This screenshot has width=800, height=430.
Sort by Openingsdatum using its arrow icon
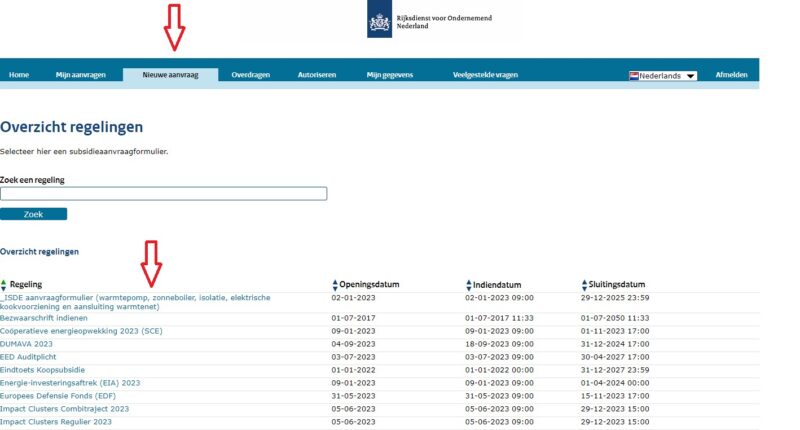point(335,285)
